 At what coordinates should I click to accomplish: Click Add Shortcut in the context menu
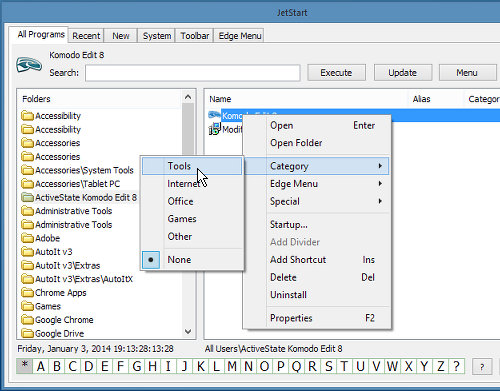tap(317, 260)
